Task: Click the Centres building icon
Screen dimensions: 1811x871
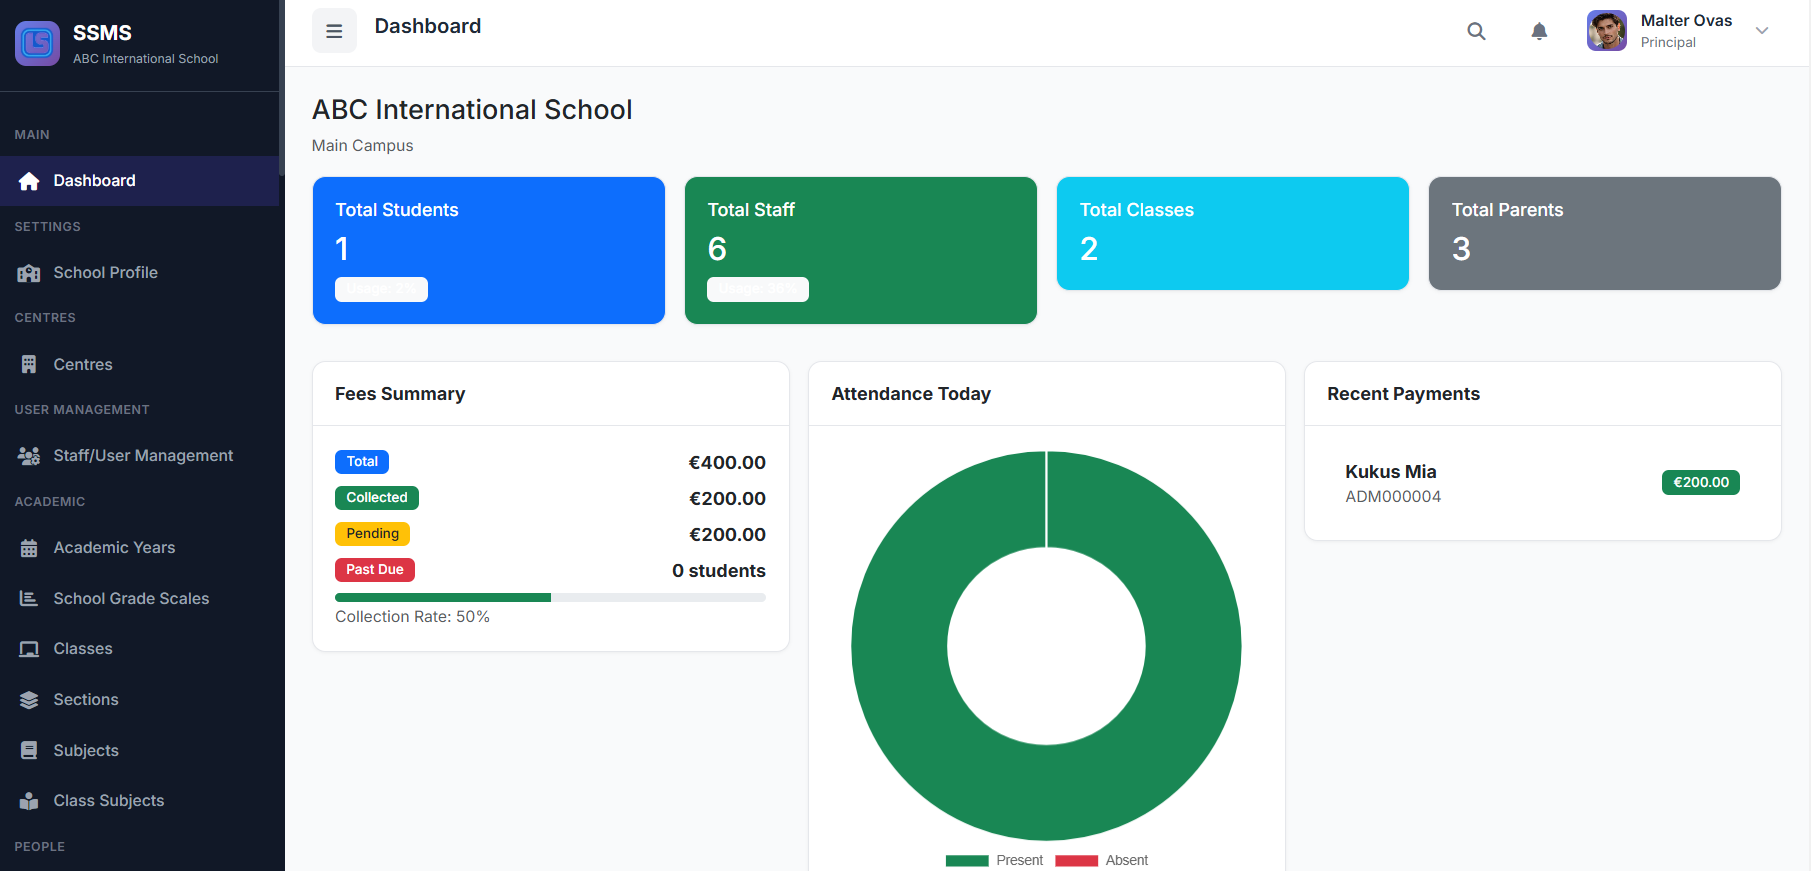Action: [29, 365]
